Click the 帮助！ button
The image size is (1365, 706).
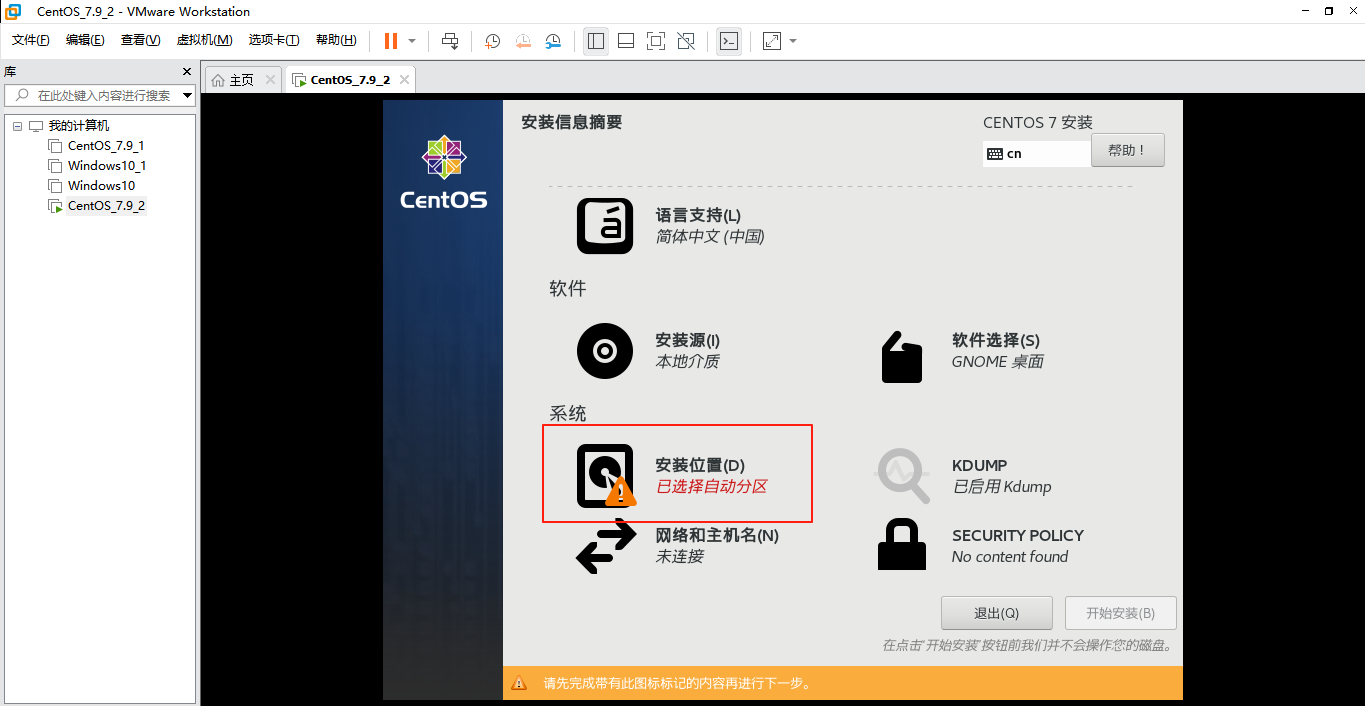pyautogui.click(x=1128, y=150)
